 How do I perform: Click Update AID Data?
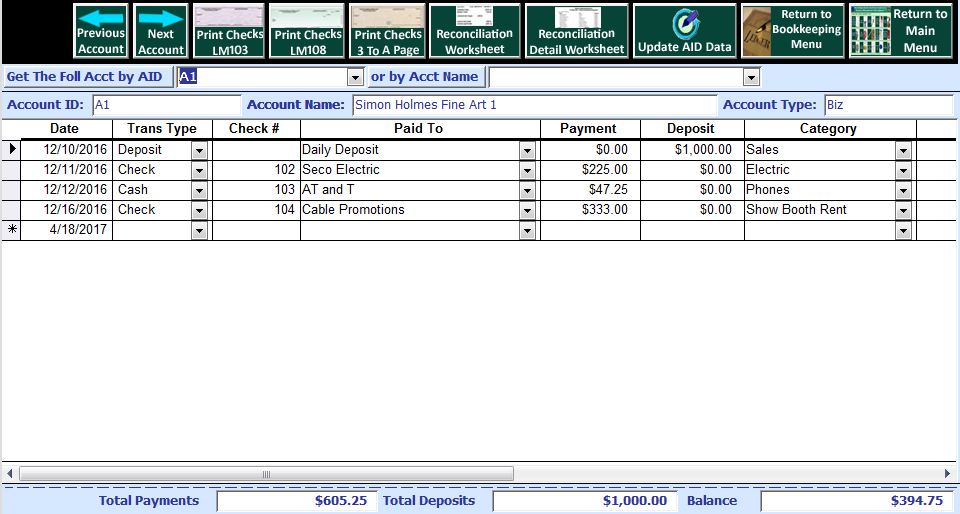[x=684, y=31]
